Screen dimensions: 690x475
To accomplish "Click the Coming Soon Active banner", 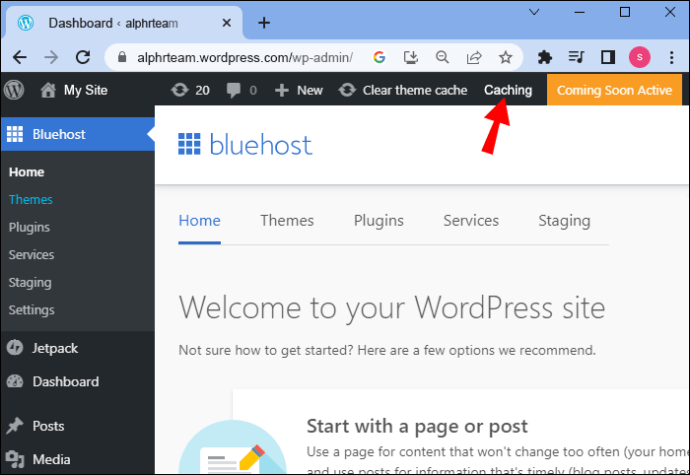I will pos(614,90).
